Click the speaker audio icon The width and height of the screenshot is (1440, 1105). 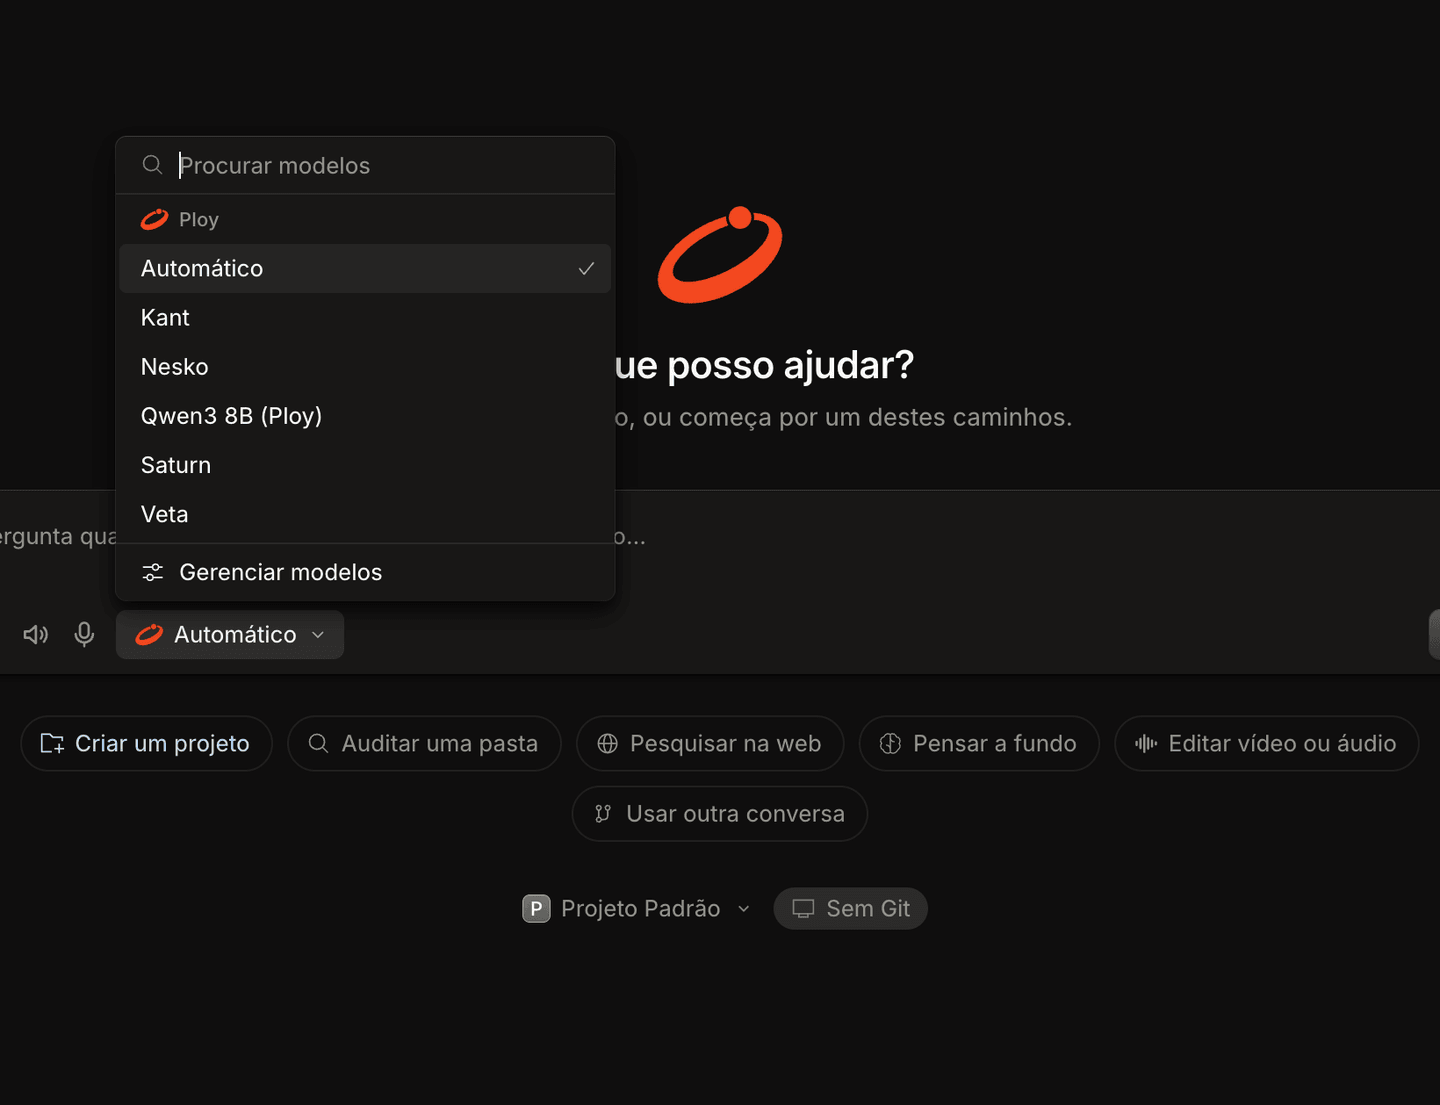pyautogui.click(x=36, y=635)
